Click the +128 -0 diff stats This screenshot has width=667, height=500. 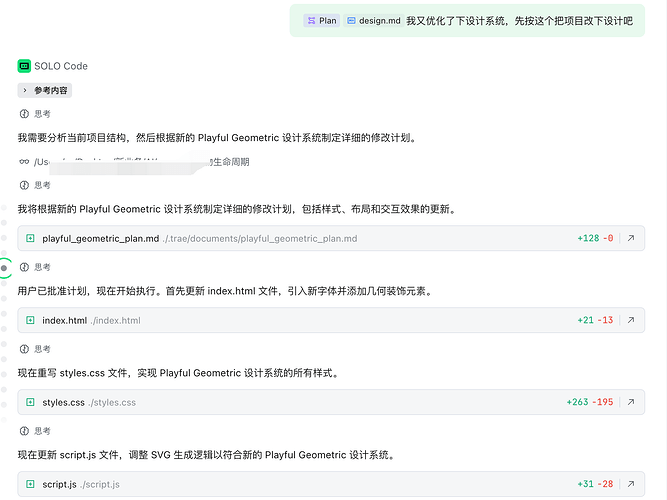pos(595,238)
